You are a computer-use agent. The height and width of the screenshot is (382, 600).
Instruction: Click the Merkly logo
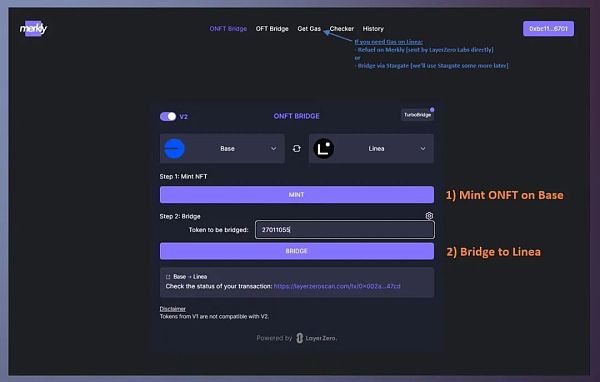[x=33, y=29]
